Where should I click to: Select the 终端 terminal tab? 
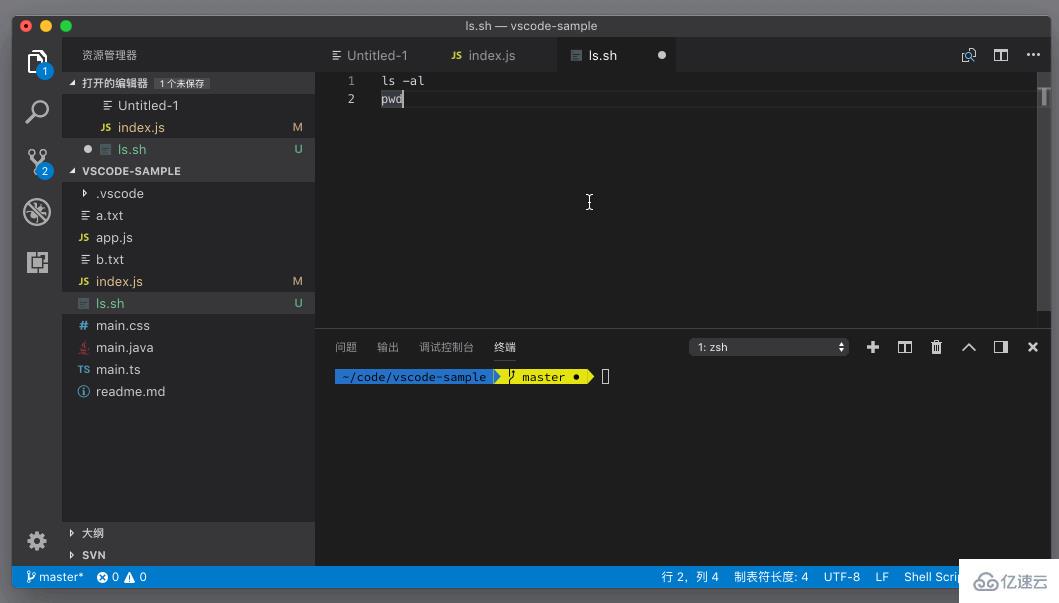pos(505,347)
